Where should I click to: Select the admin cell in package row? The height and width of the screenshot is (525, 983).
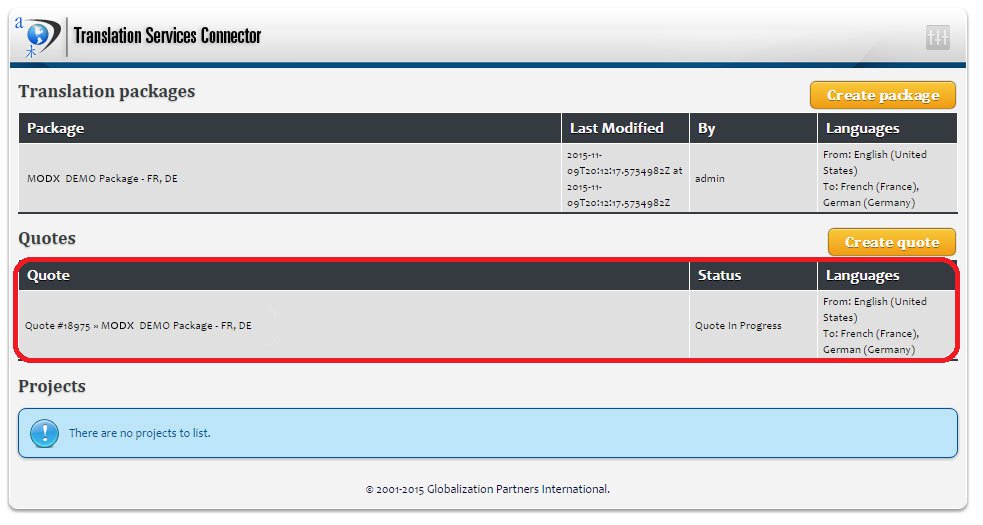(x=754, y=178)
